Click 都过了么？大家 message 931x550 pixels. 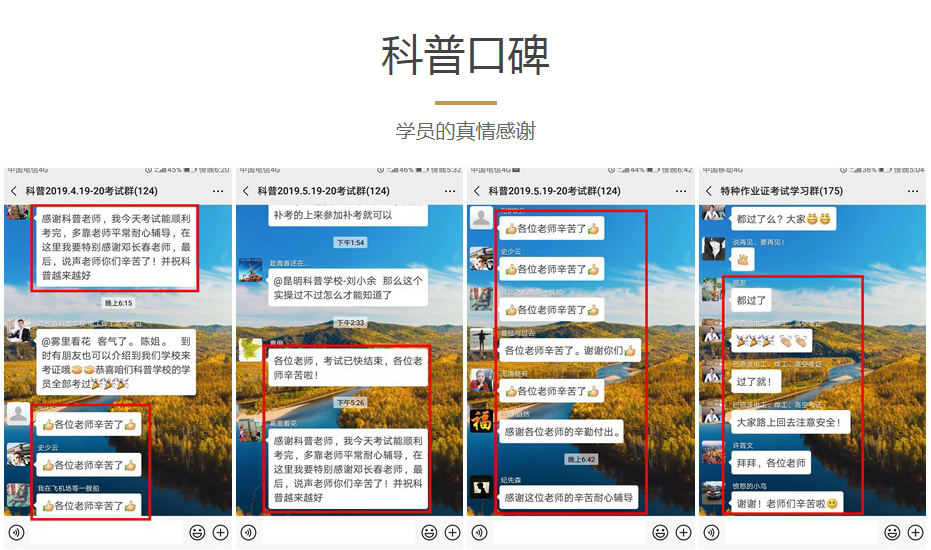point(783,219)
